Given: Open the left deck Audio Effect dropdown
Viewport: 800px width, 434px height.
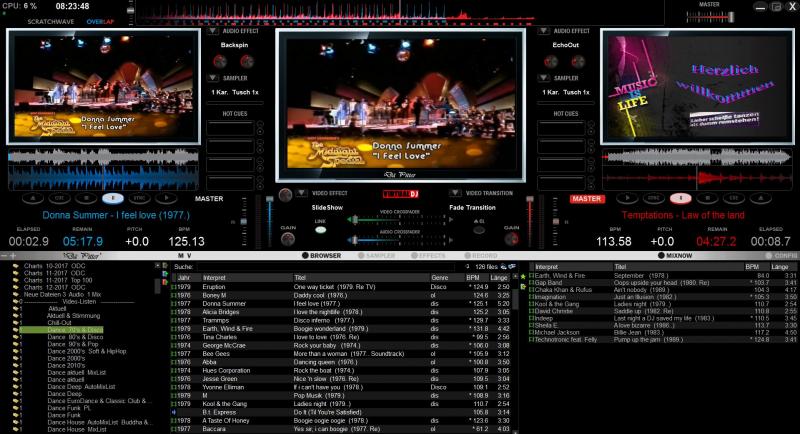Looking at the screenshot, I should point(213,31).
